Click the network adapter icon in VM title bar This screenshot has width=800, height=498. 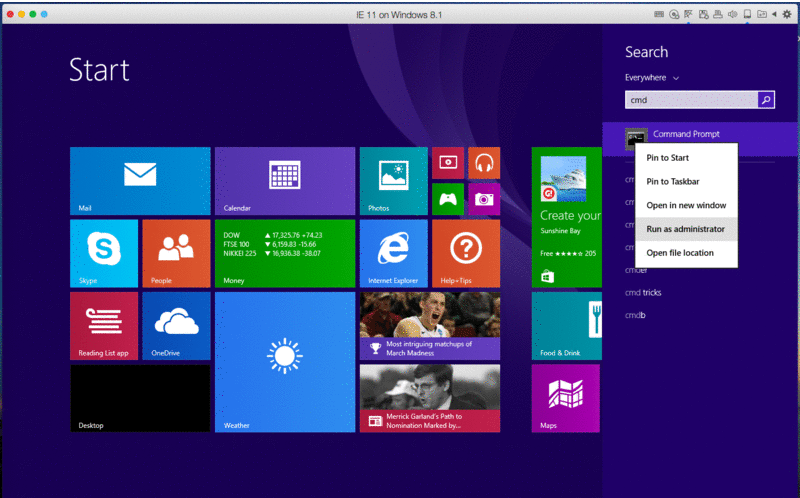(x=688, y=14)
